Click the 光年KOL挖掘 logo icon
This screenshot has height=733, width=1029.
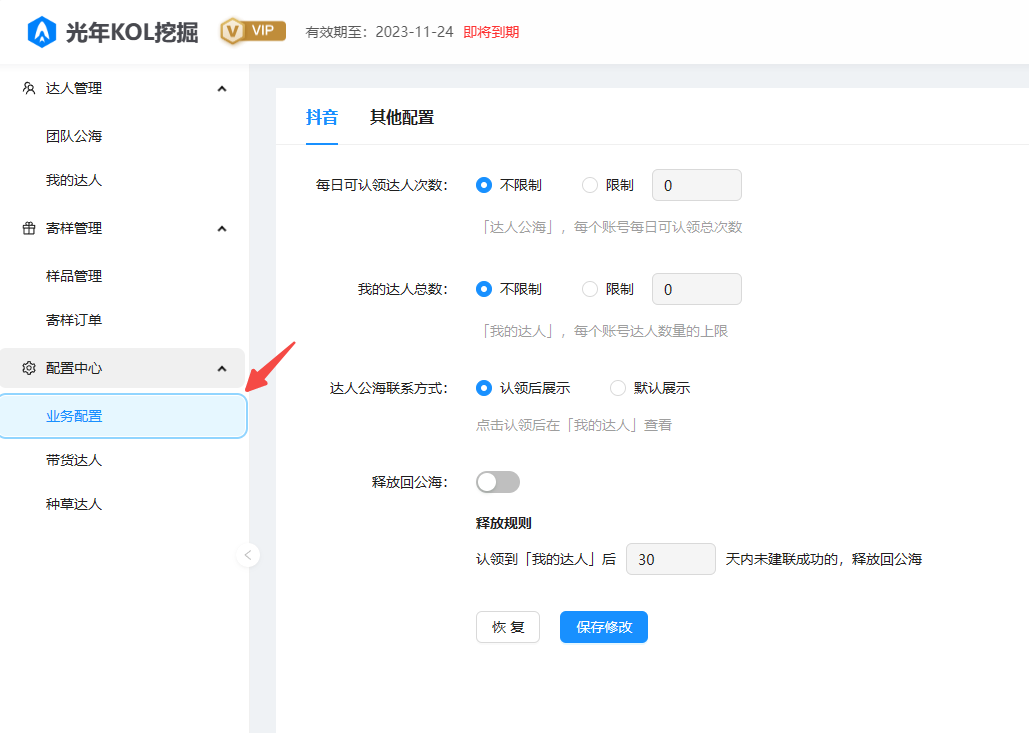(x=41, y=32)
